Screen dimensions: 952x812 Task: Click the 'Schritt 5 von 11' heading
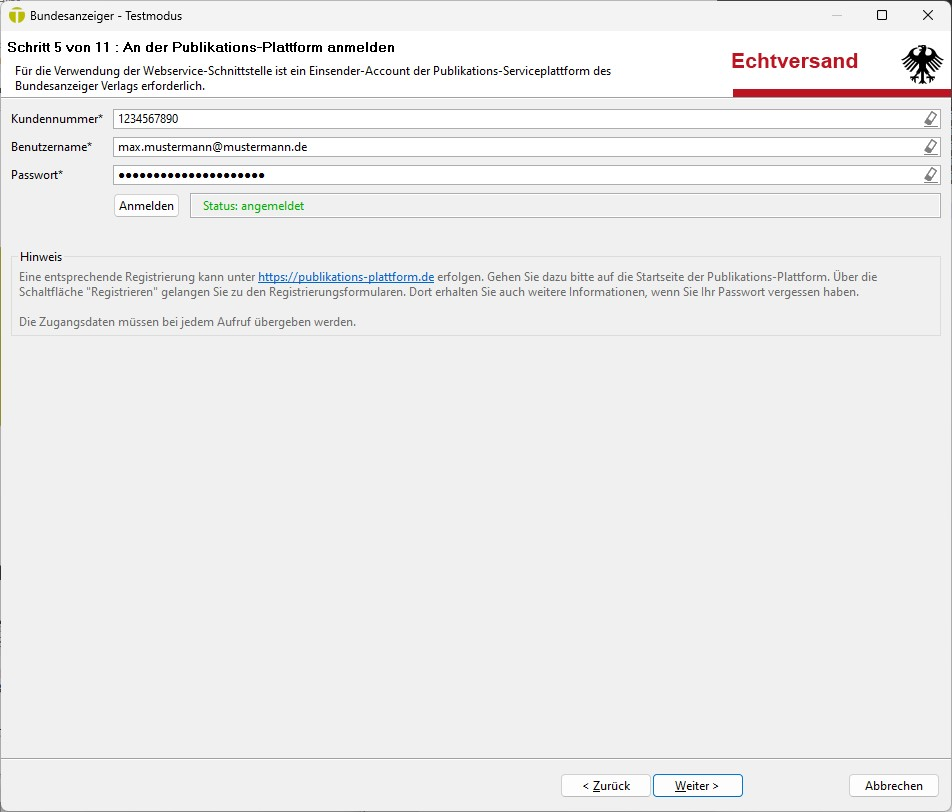pyautogui.click(x=200, y=47)
